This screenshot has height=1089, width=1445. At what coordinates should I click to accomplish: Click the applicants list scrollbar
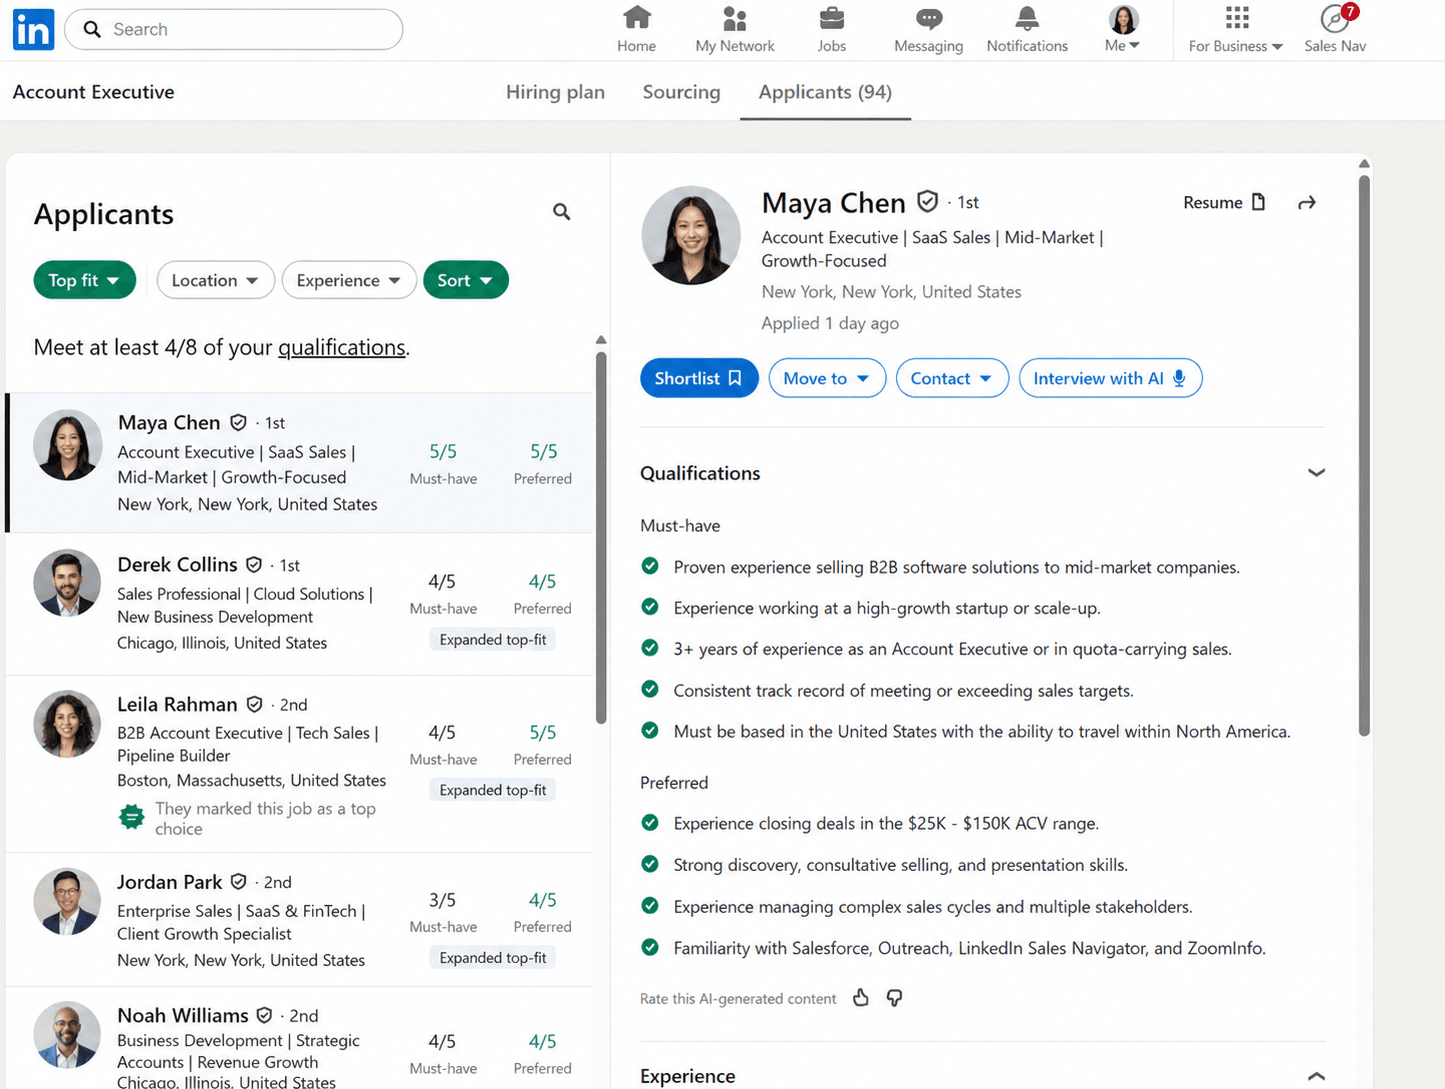601,537
